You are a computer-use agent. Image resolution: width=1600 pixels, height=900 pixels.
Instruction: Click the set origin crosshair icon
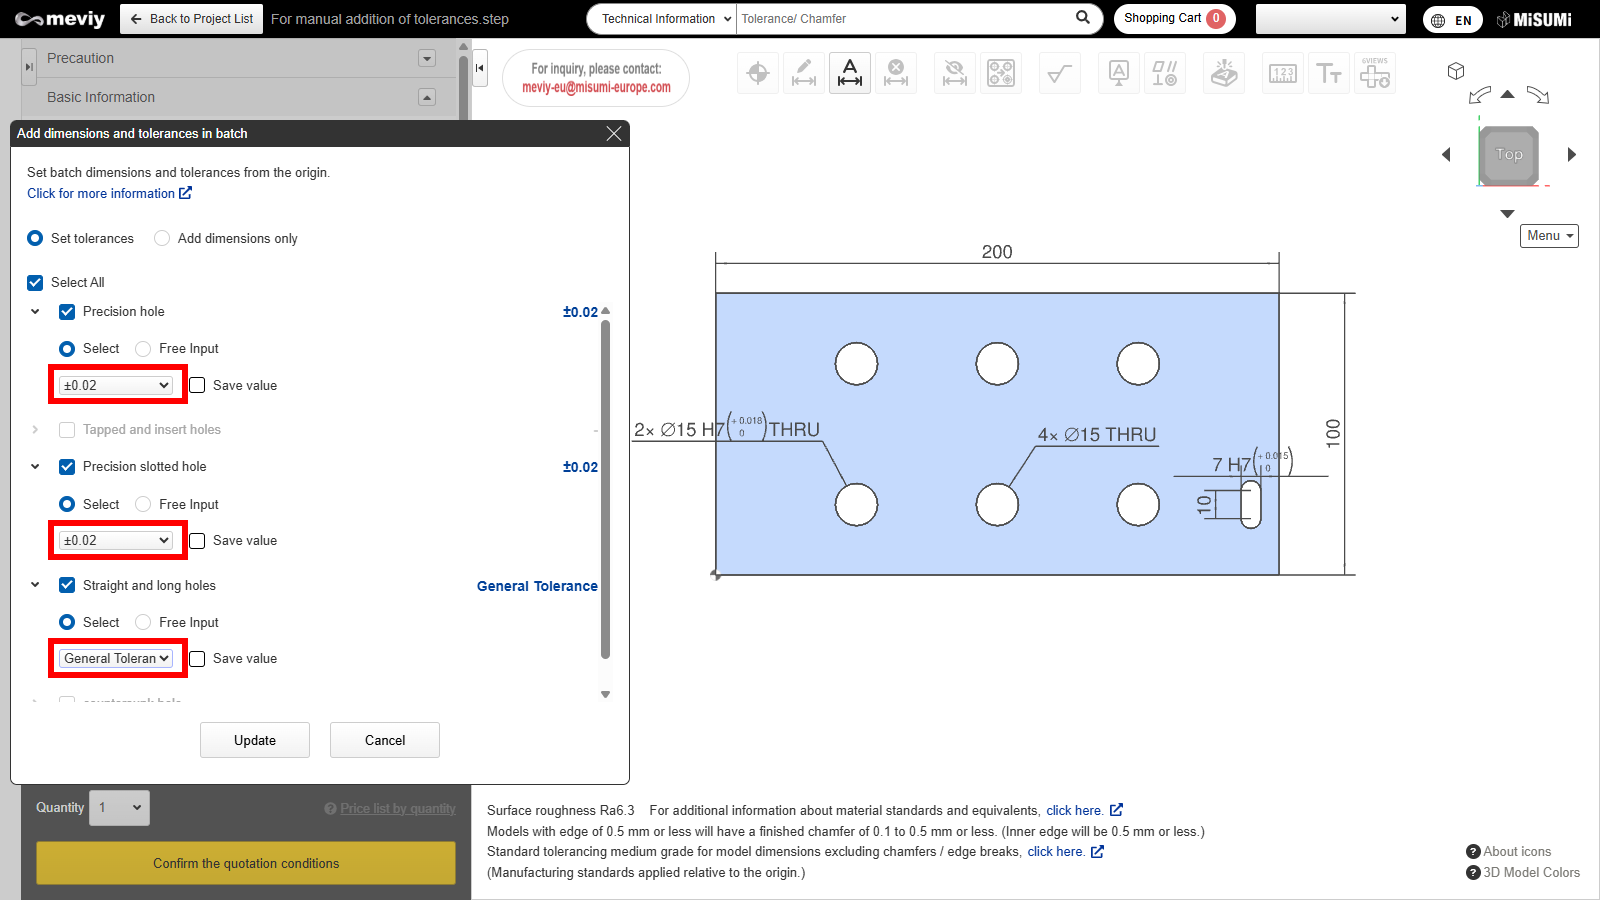click(x=758, y=73)
